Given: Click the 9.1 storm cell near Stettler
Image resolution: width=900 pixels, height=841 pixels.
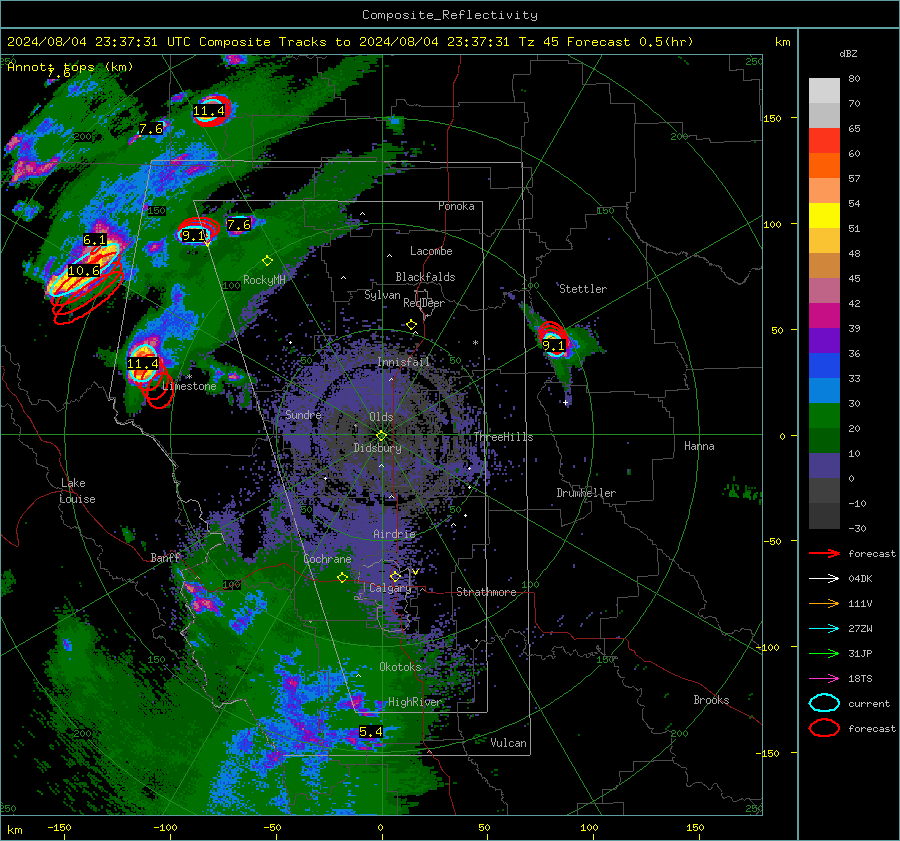Looking at the screenshot, I should tap(554, 346).
